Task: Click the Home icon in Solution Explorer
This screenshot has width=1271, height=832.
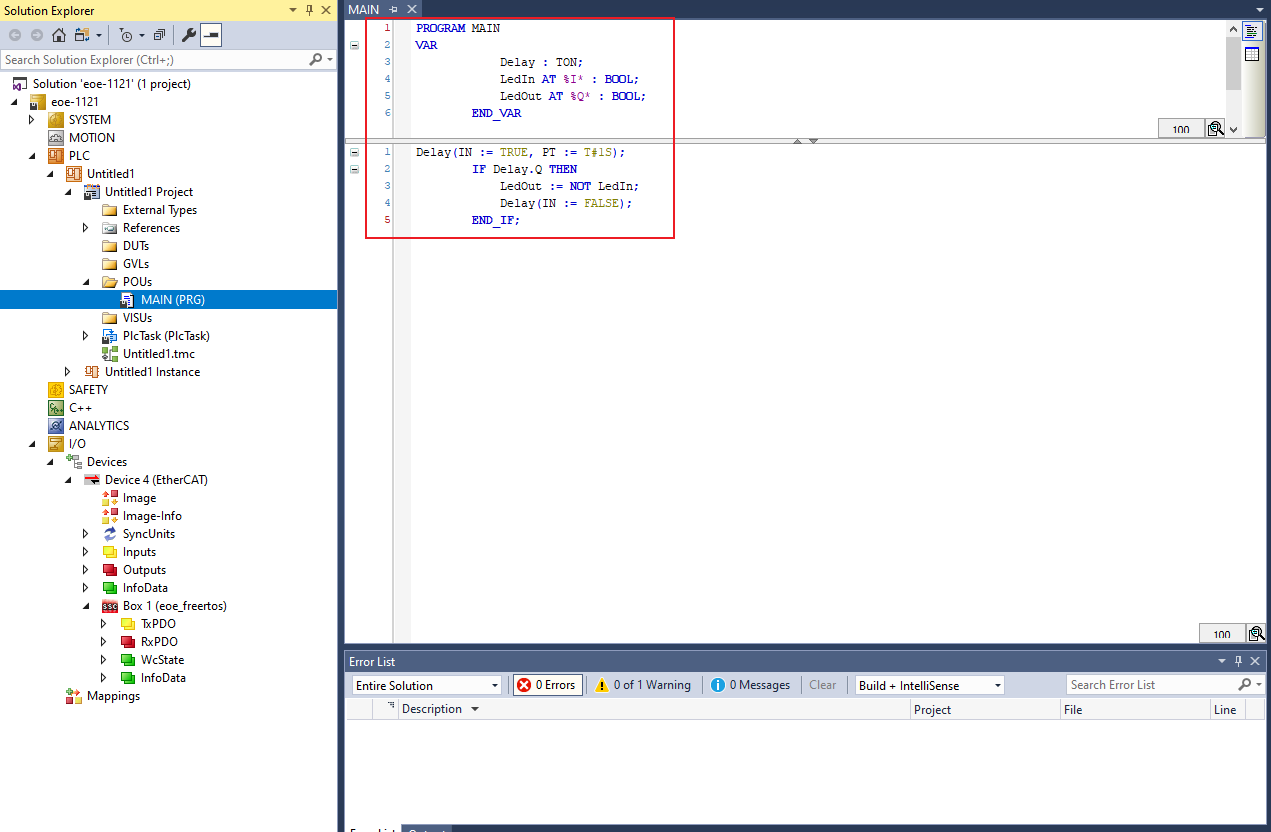Action: [x=58, y=35]
